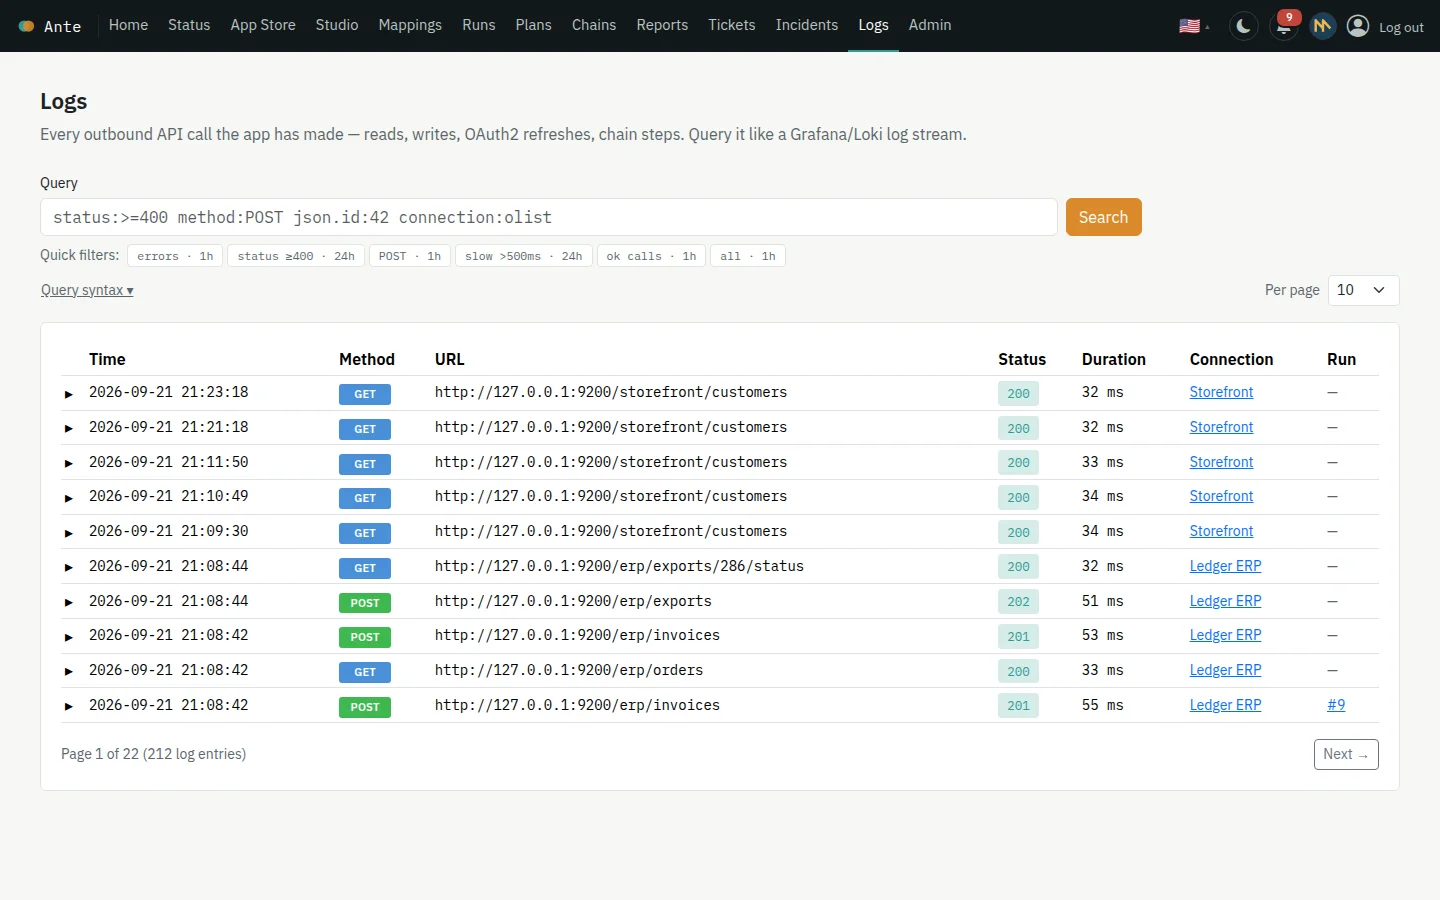Viewport: 1440px width, 900px height.
Task: Click the POST badge on erp/exports row
Action: [x=365, y=603]
